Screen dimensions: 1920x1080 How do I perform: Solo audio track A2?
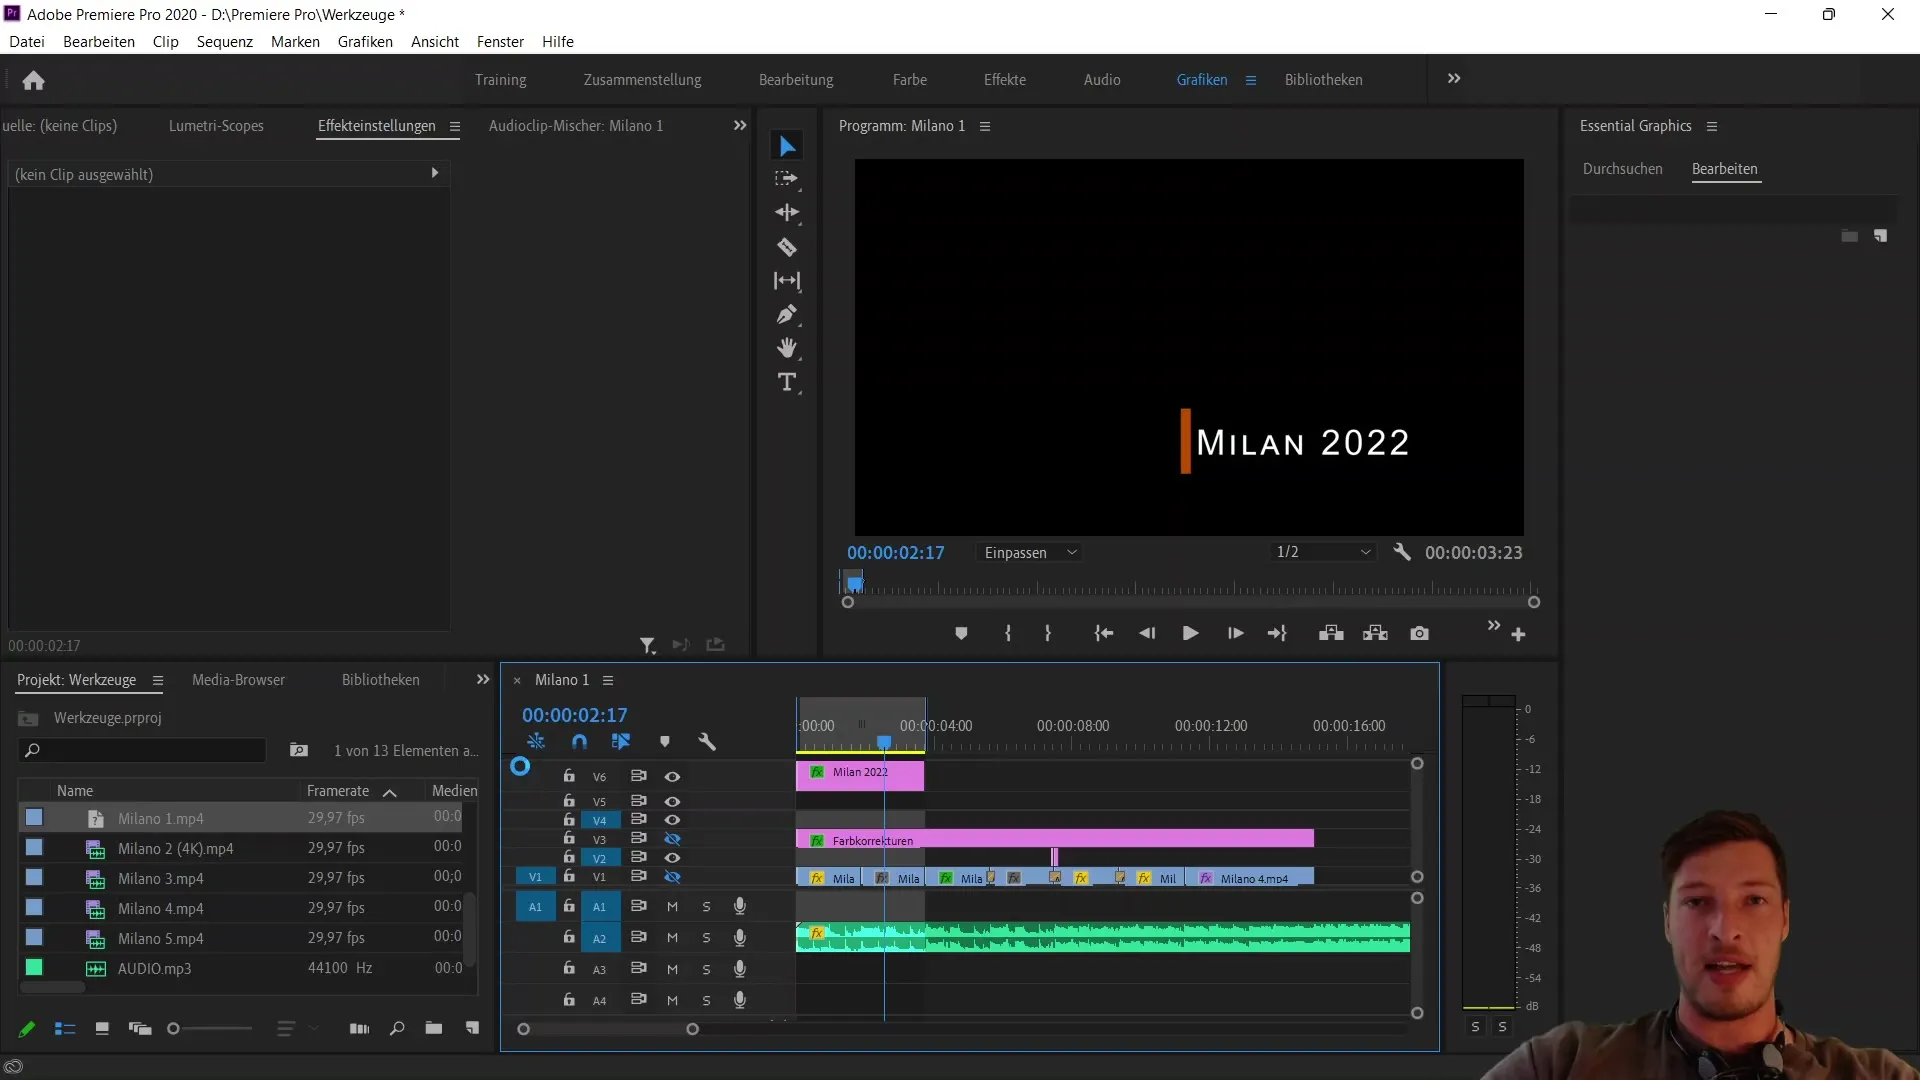point(706,938)
